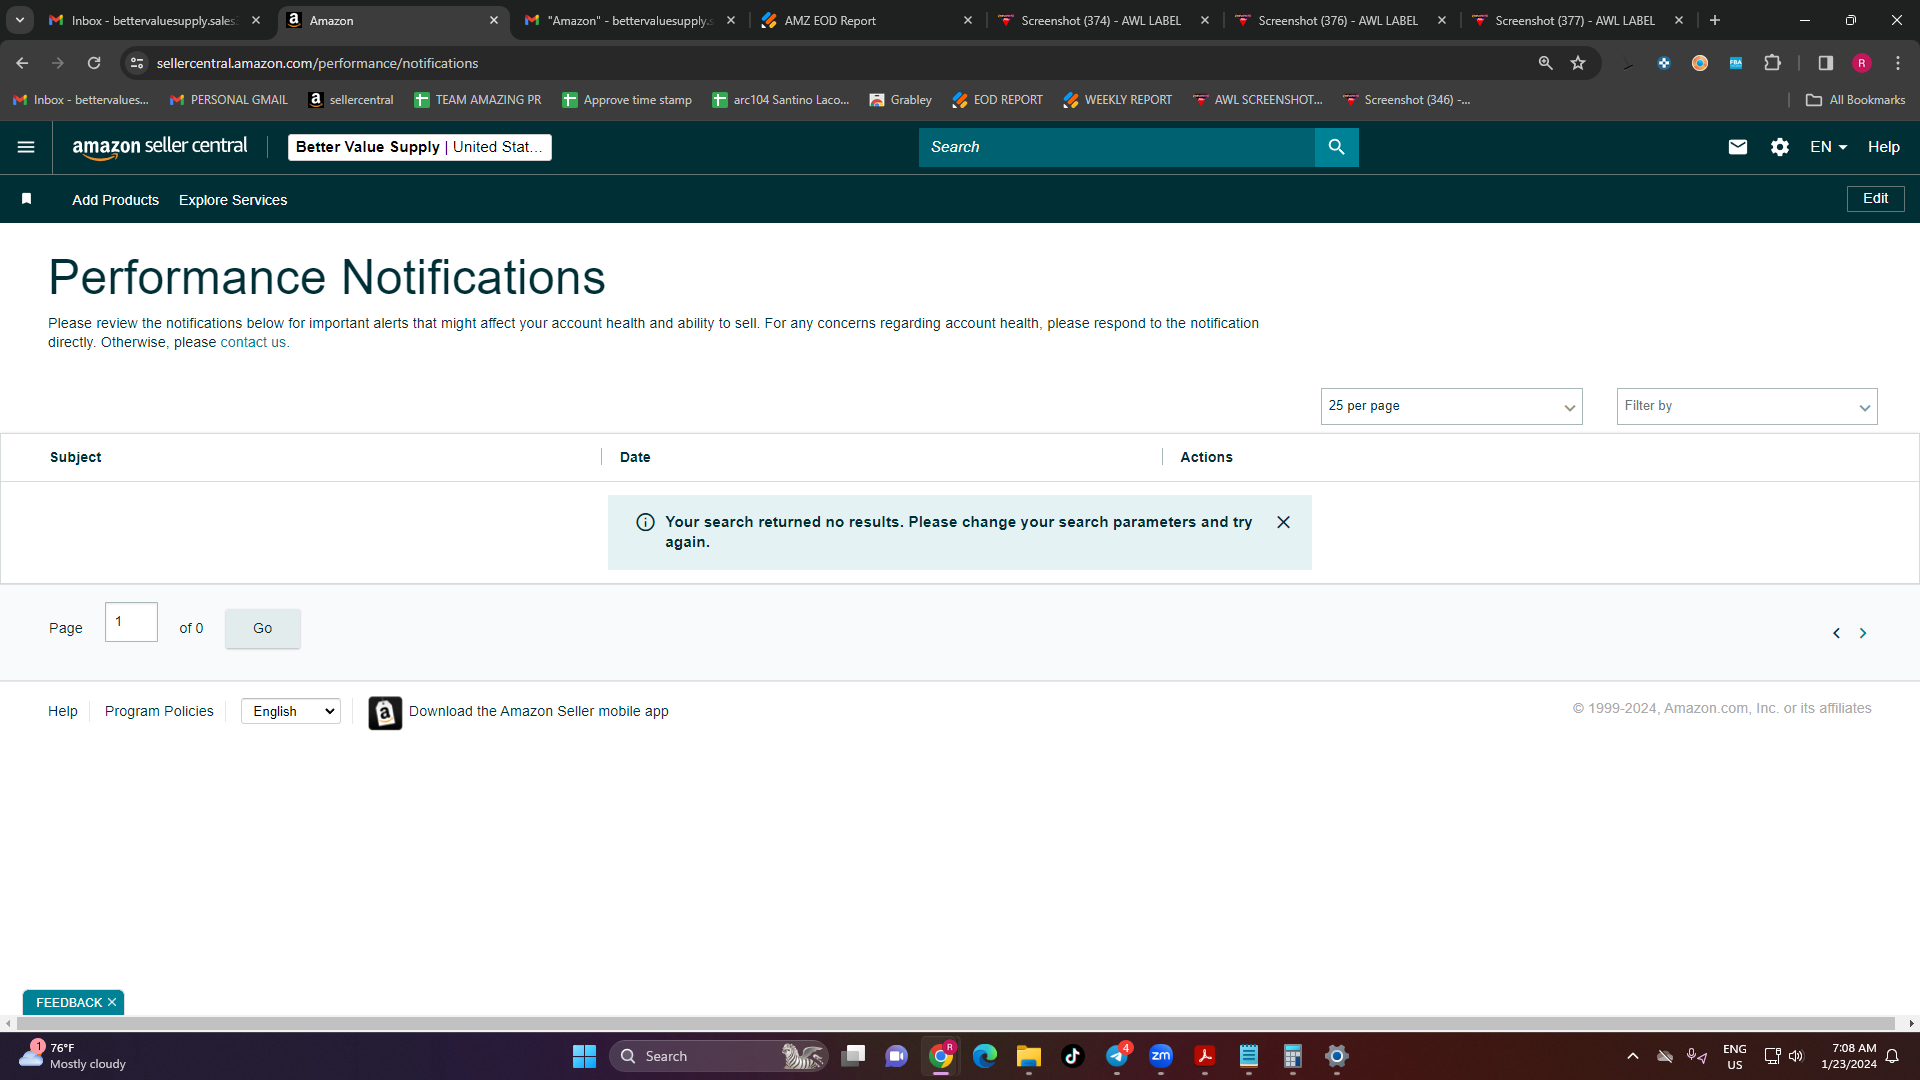Open Program Policies link
Screen dimensions: 1920x1080
click(x=159, y=711)
